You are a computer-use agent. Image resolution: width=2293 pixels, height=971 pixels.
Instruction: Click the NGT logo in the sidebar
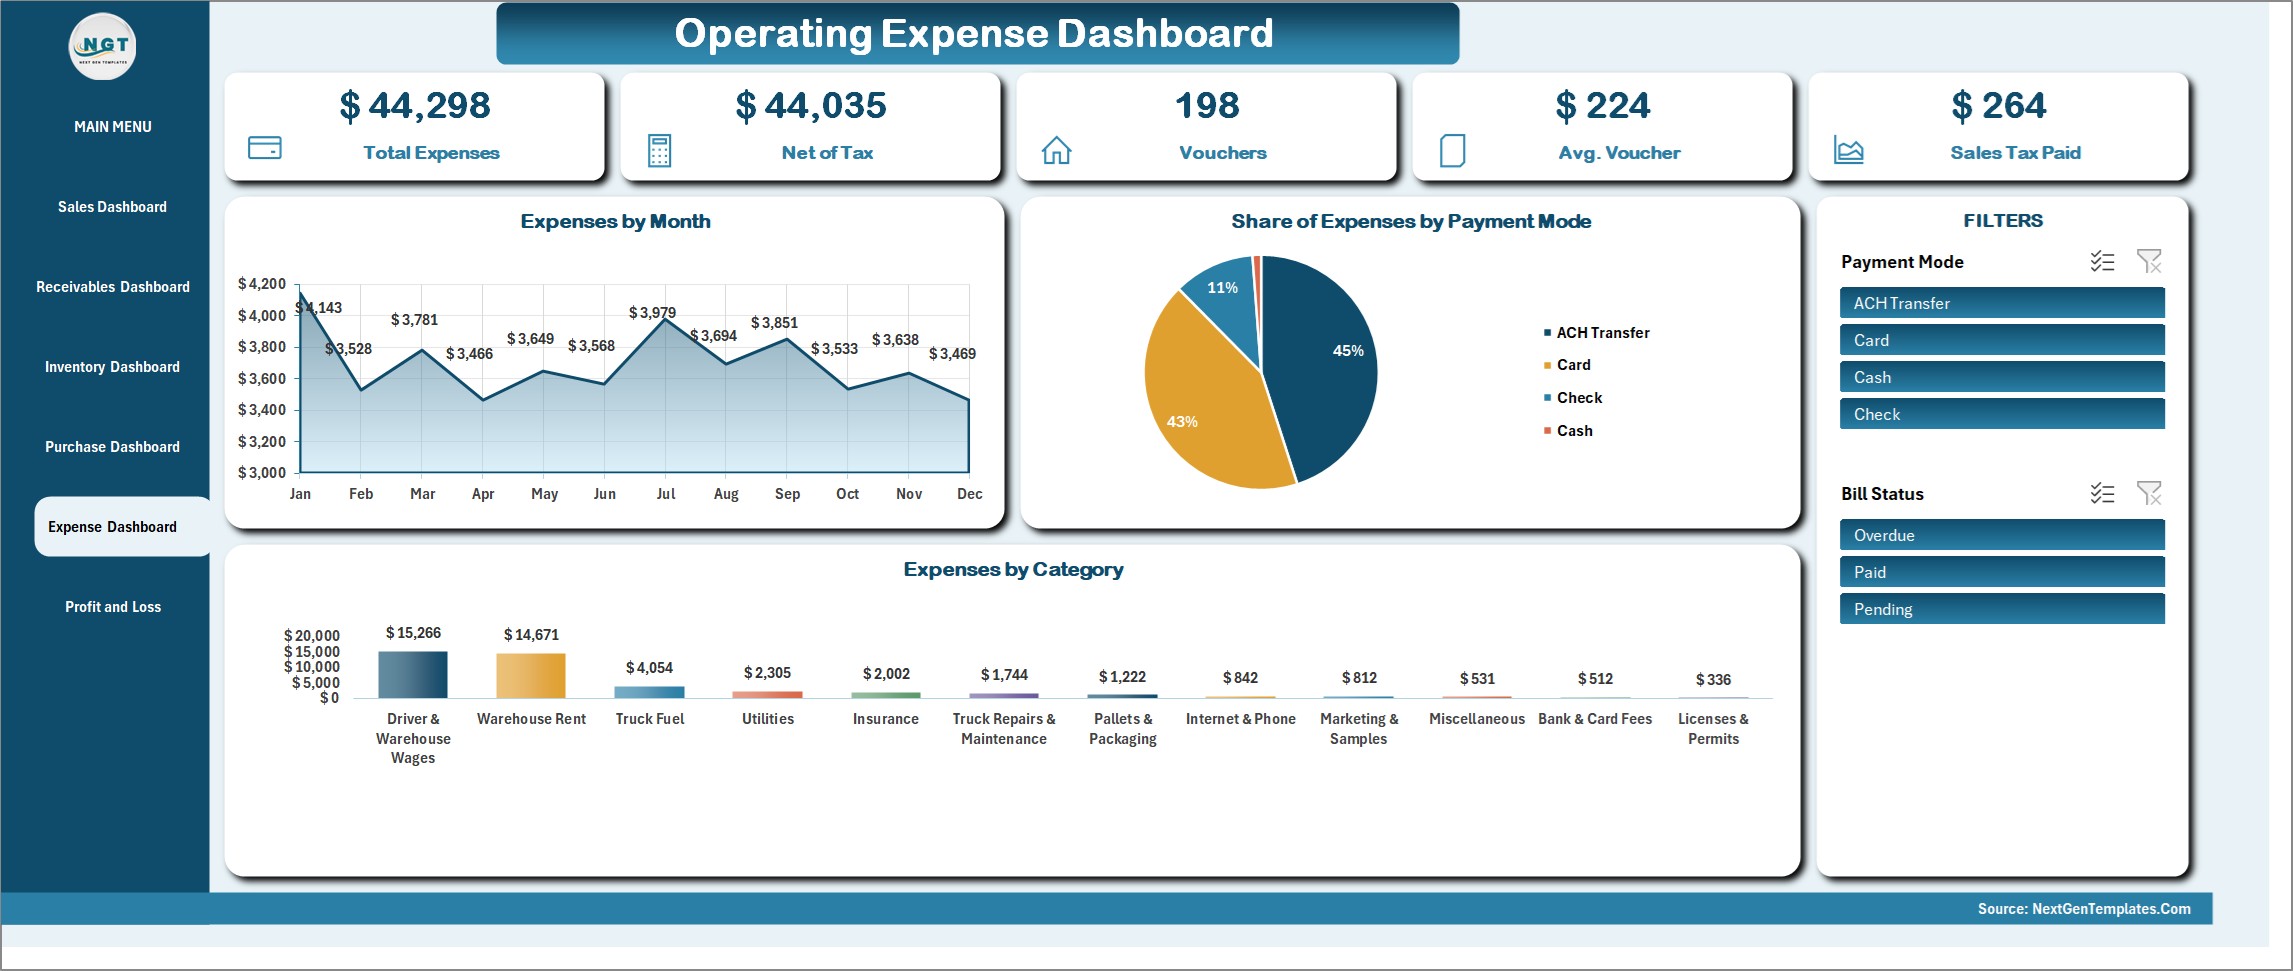click(103, 47)
